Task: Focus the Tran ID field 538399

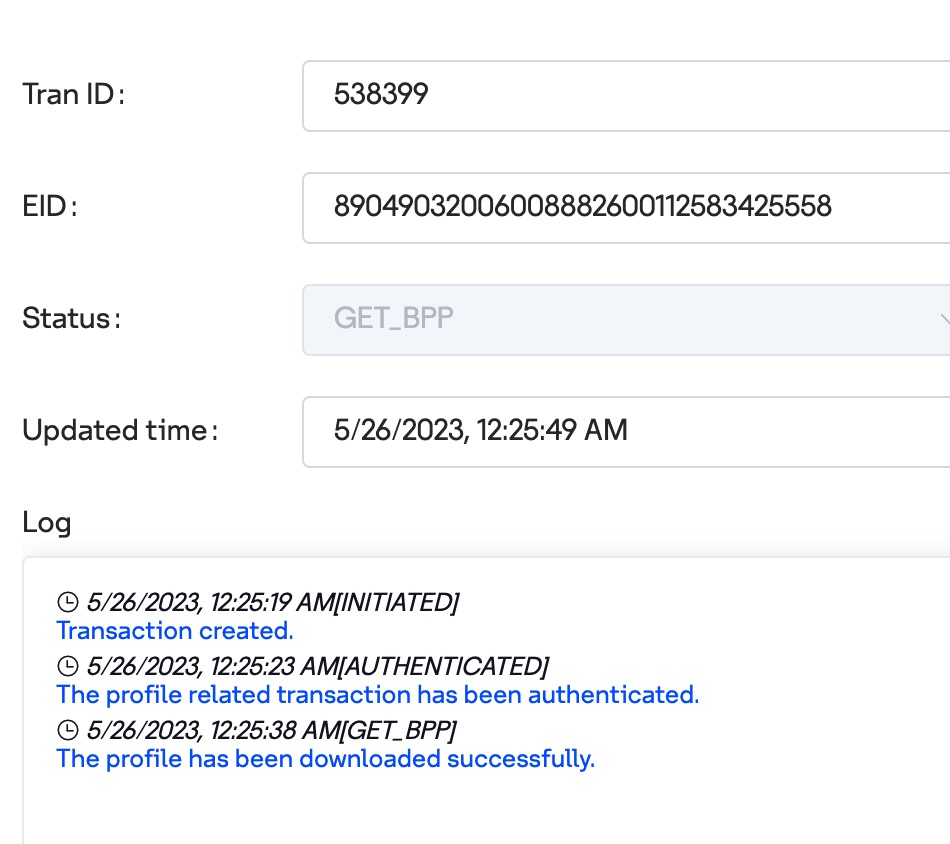Action: (626, 96)
